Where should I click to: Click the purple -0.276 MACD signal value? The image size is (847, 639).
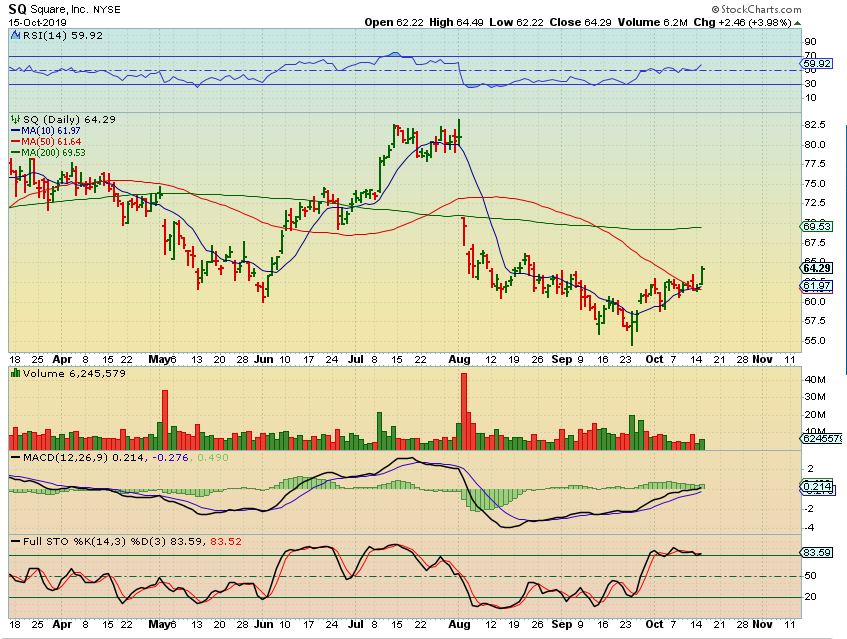point(171,458)
